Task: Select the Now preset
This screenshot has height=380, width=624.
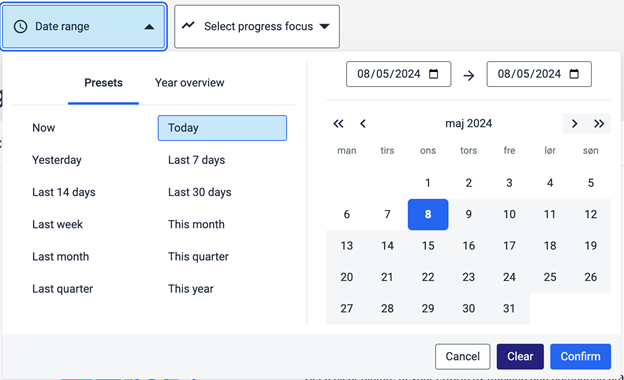Action: point(44,128)
